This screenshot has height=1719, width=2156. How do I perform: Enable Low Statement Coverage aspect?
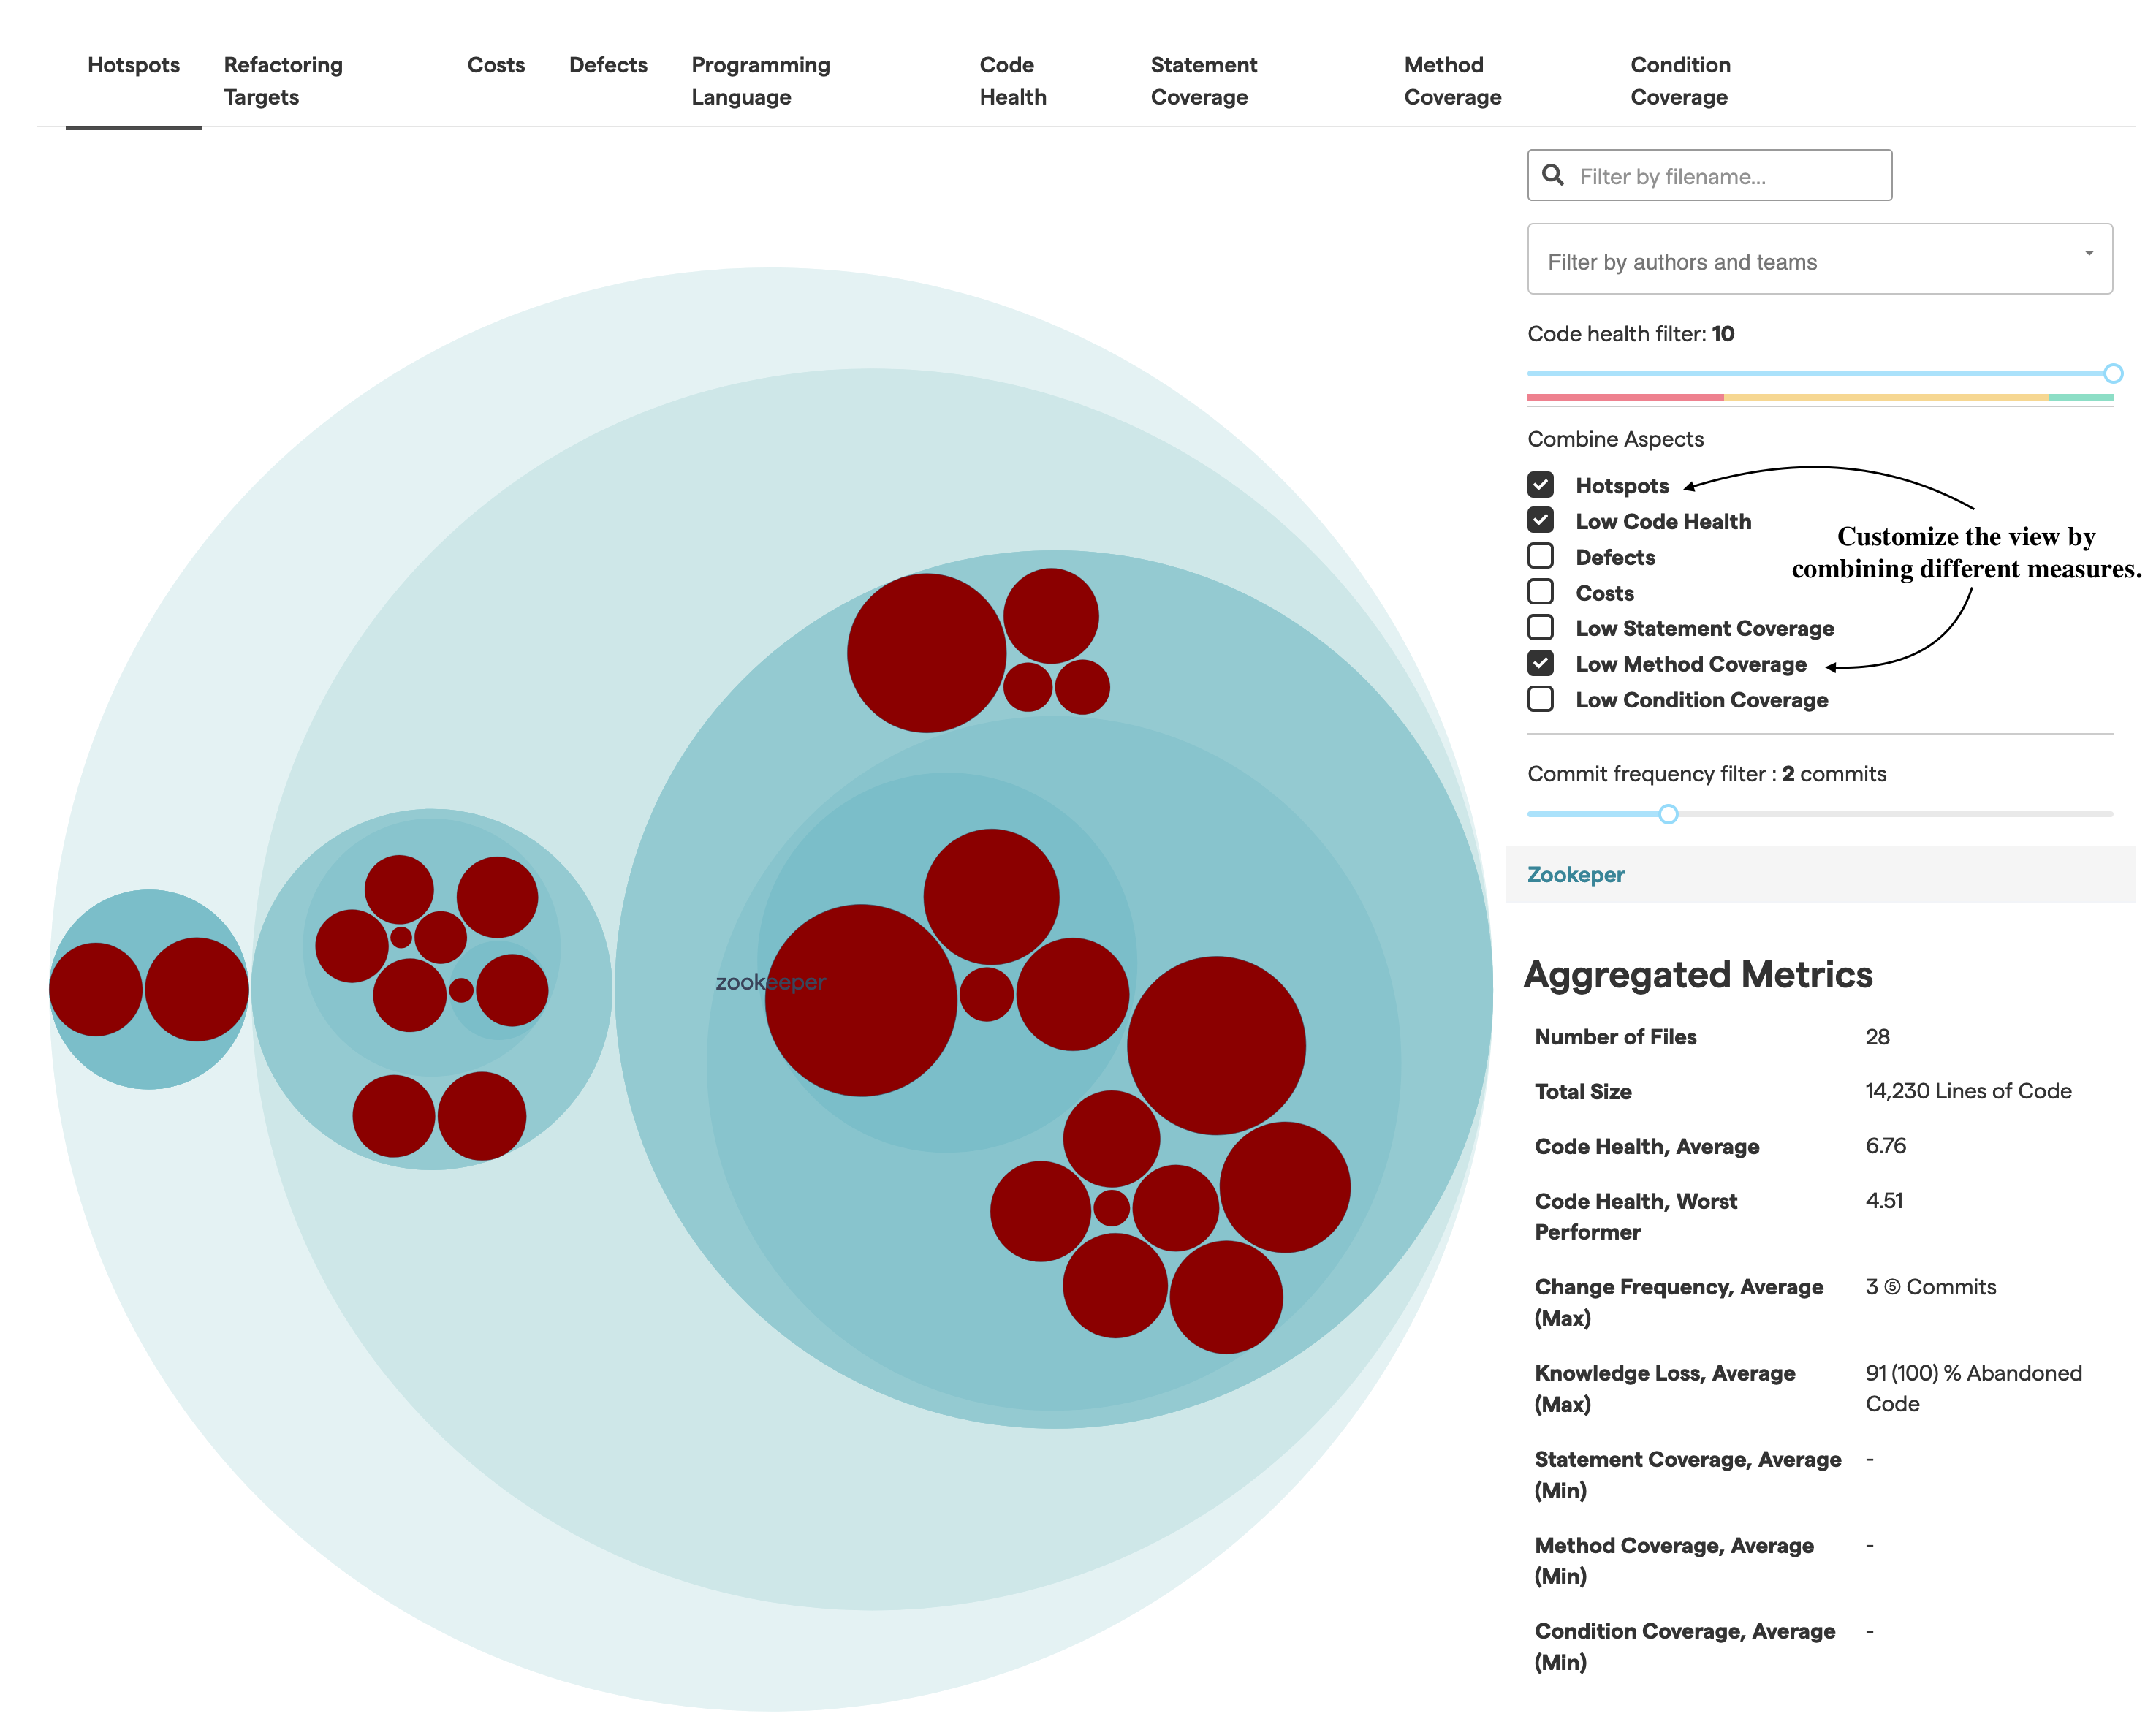1540,628
